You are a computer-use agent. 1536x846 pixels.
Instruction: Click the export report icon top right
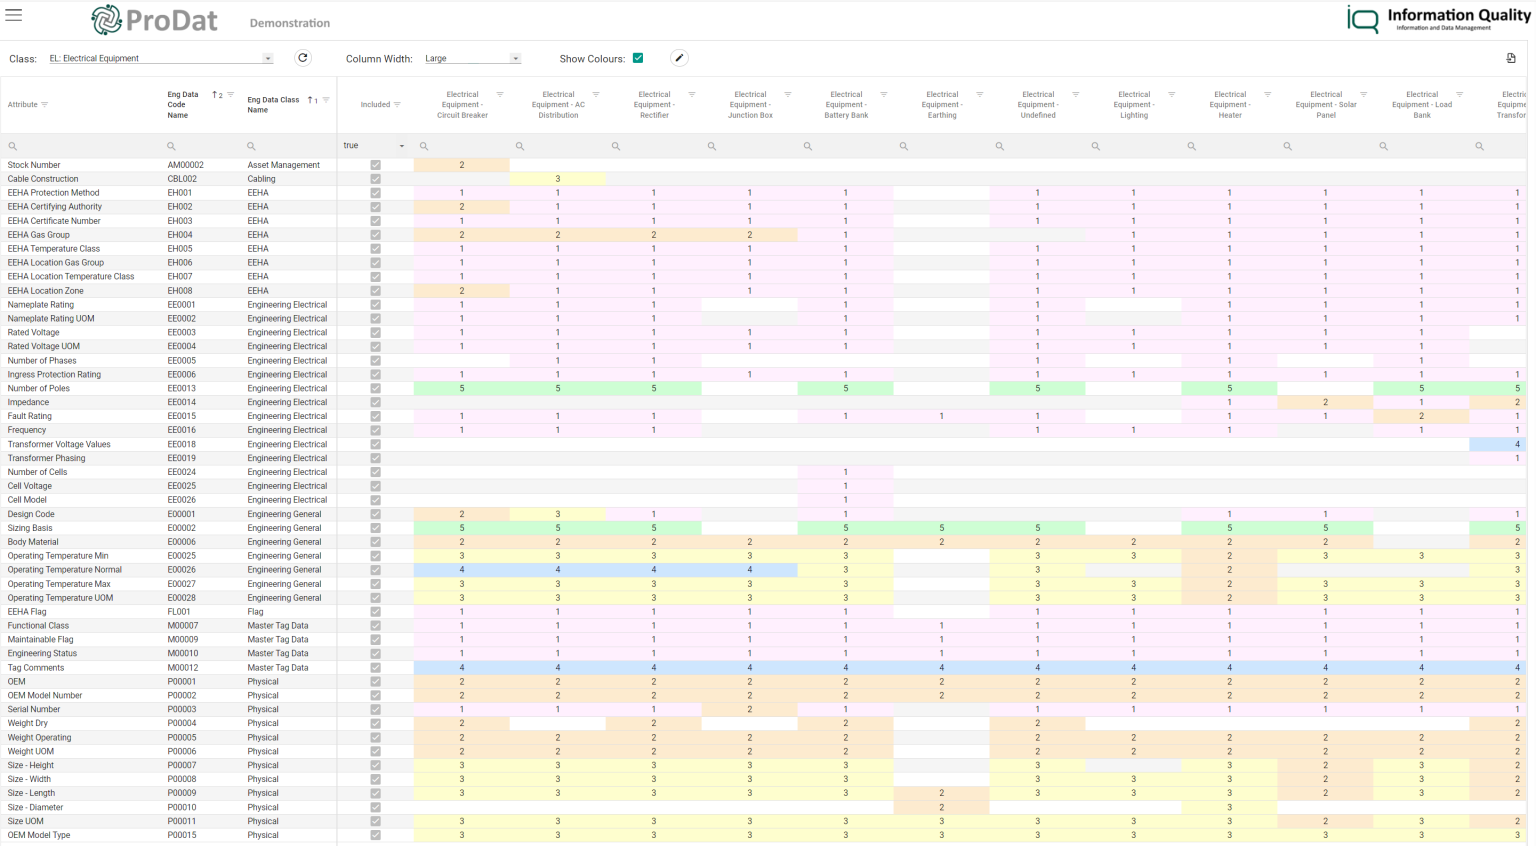tap(1513, 58)
